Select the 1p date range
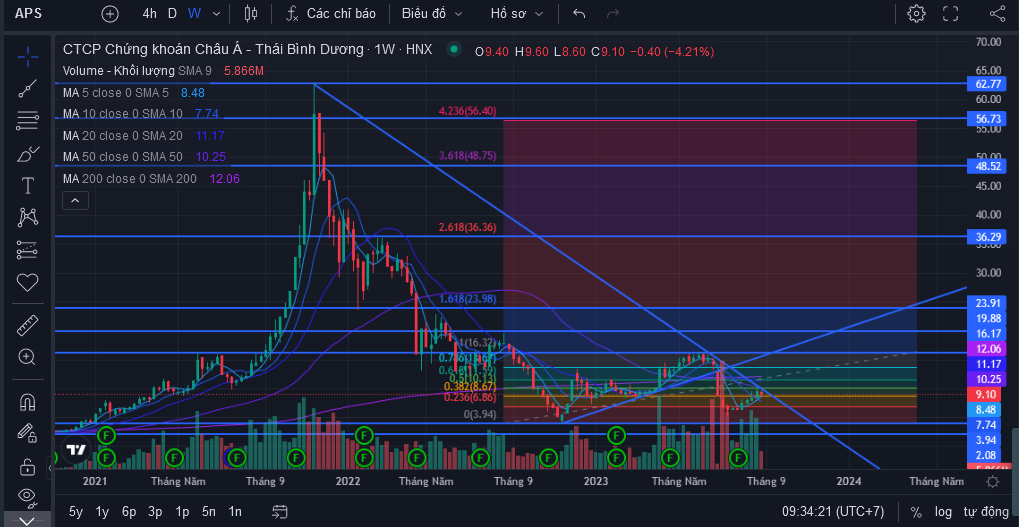 click(x=182, y=511)
